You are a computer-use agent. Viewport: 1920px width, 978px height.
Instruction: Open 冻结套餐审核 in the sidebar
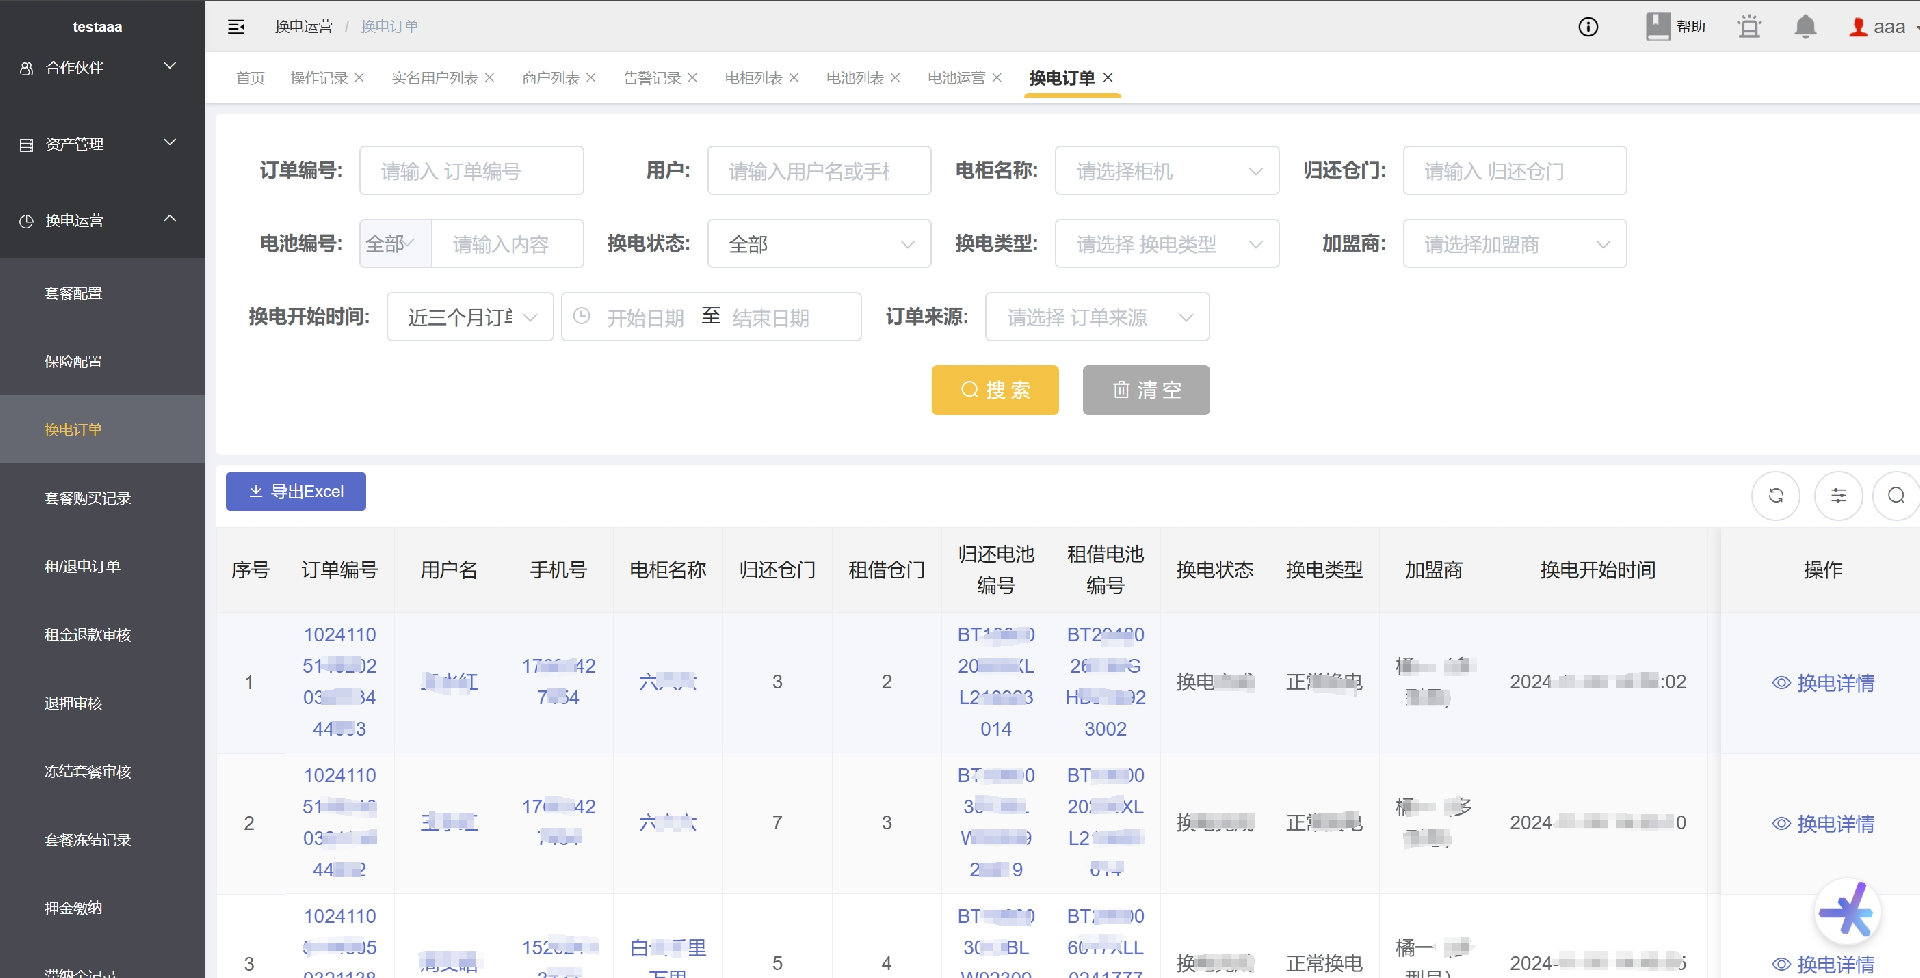pyautogui.click(x=102, y=771)
